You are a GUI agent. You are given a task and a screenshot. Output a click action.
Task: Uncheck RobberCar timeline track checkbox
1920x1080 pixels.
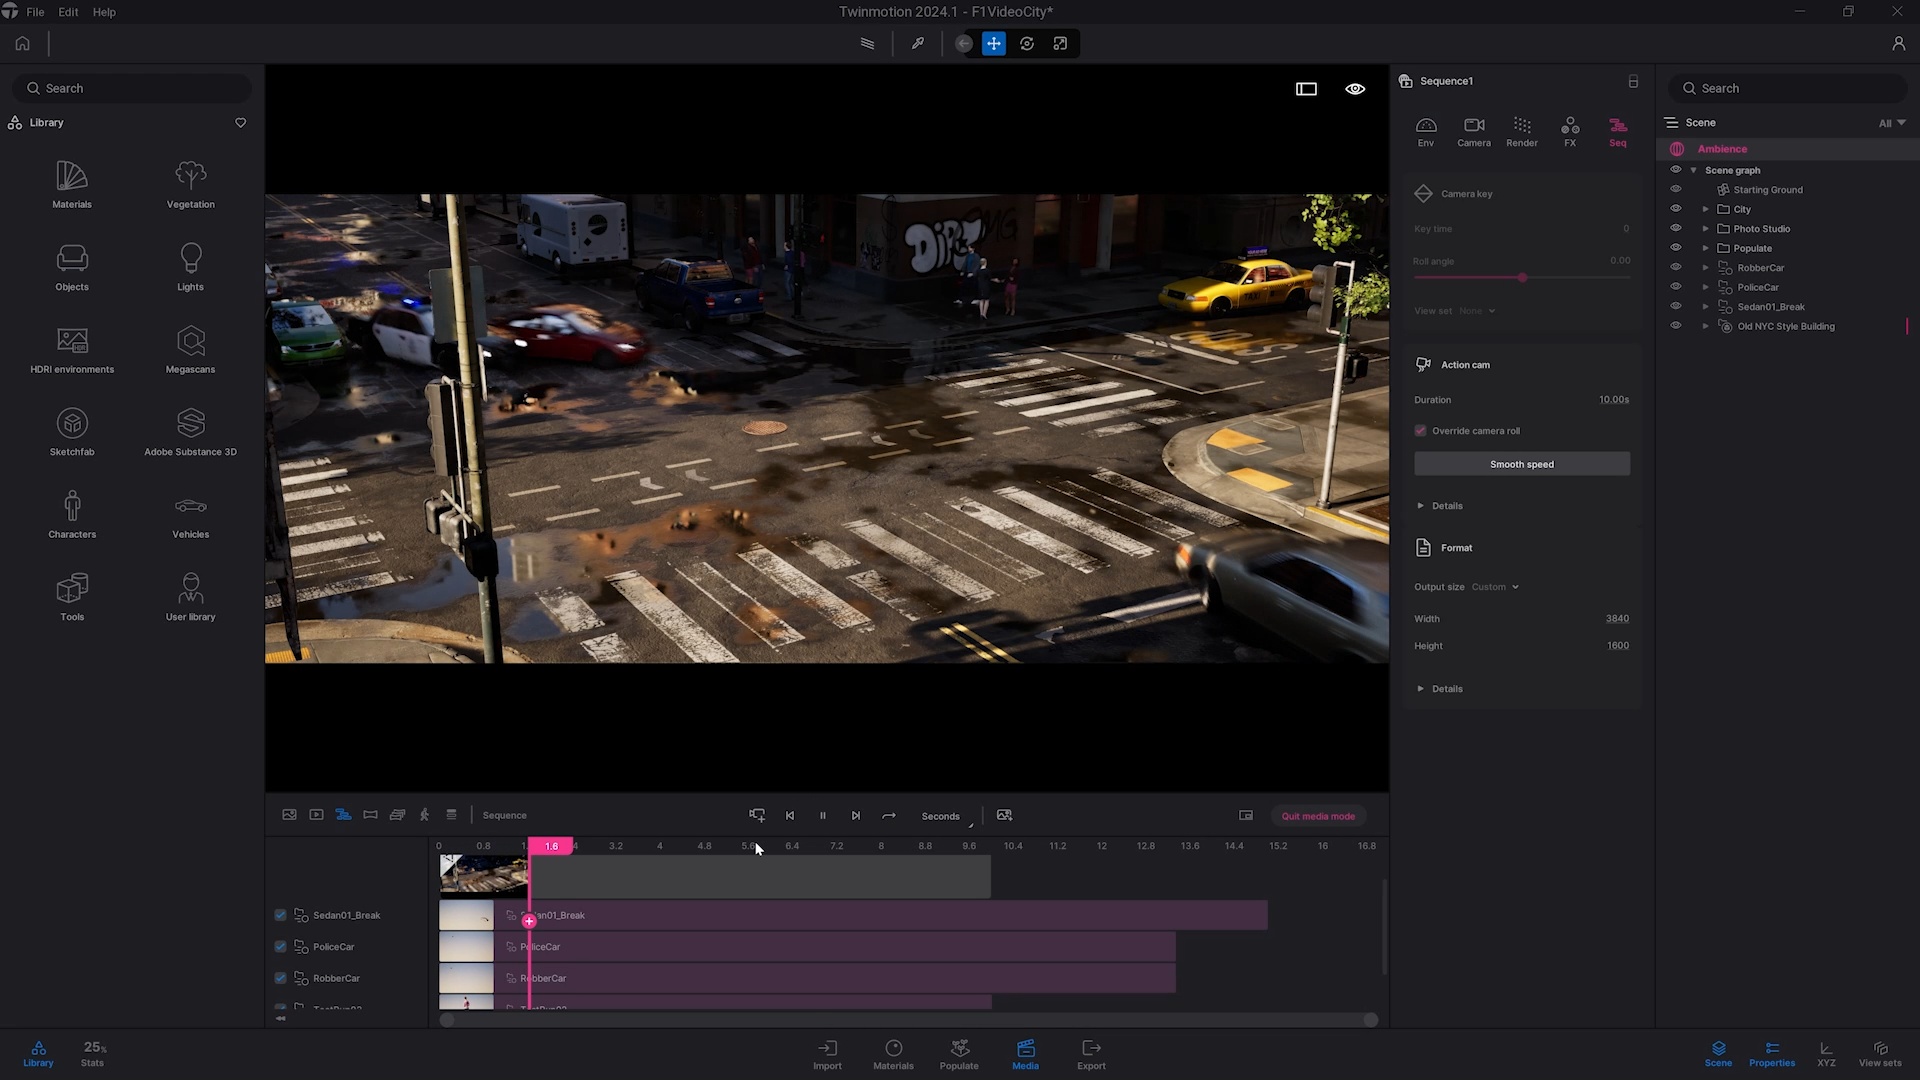pos(280,979)
